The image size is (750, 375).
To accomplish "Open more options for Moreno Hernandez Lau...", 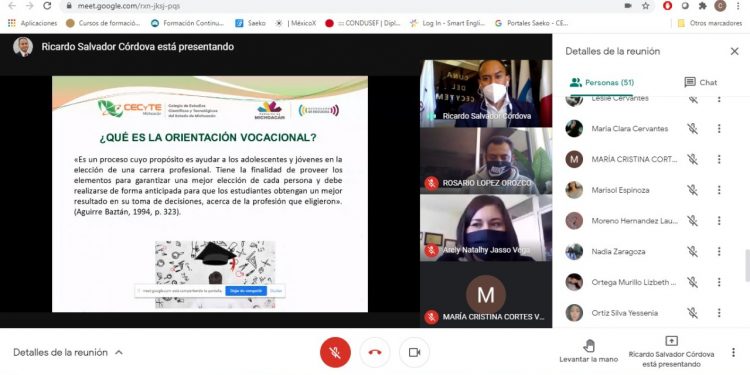I will 718,221.
